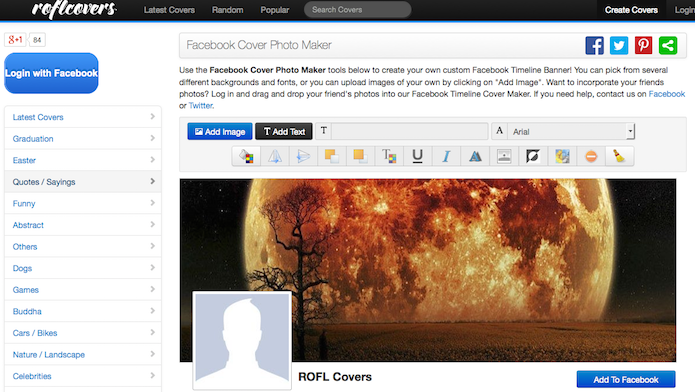Image resolution: width=695 pixels, height=392 pixels.
Task: Click the Add To Facebook button
Action: click(x=626, y=380)
